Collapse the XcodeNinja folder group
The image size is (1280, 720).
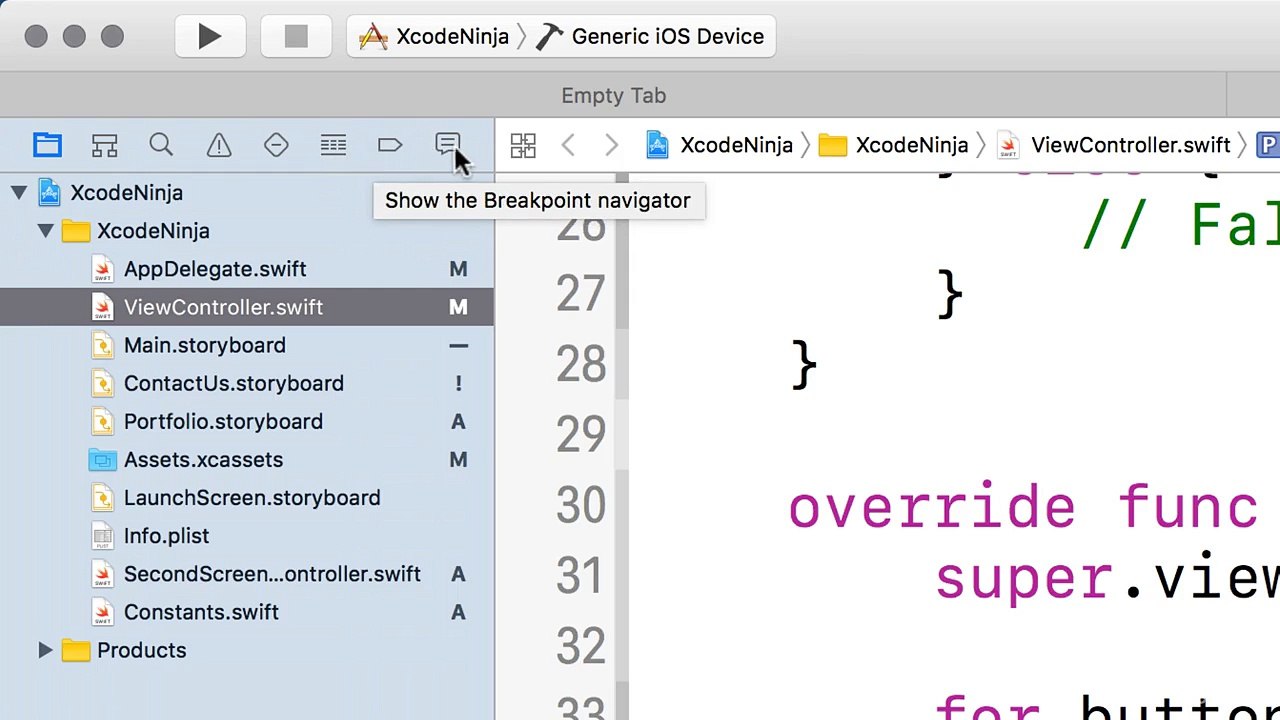point(45,231)
